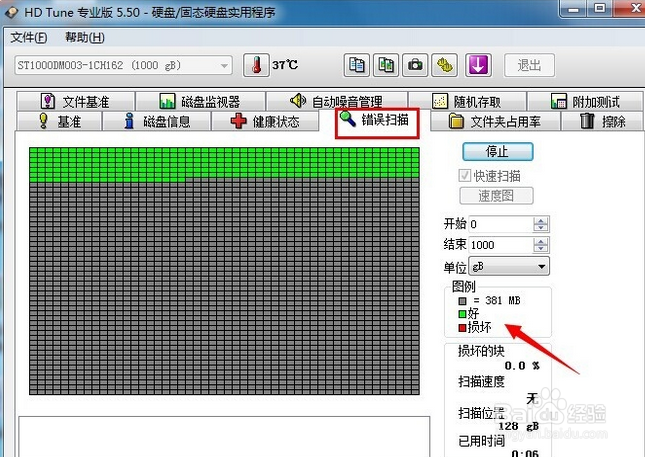The height and width of the screenshot is (457, 645).
Task: Switch to the 健康状态 tab
Action: tap(265, 121)
